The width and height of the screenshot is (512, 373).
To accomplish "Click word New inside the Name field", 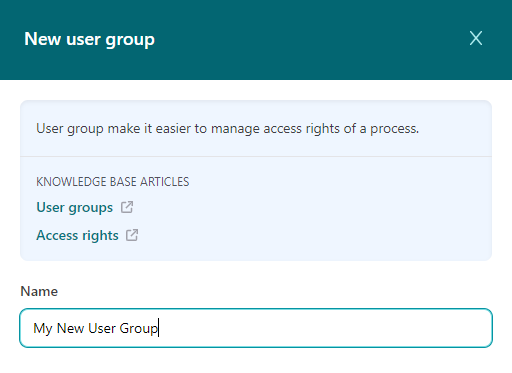I will [x=70, y=328].
